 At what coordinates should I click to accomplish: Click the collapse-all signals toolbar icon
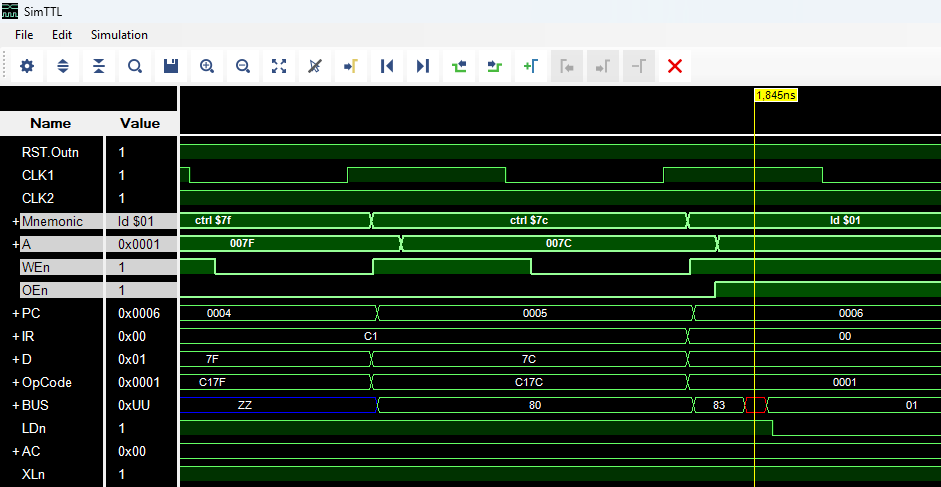click(x=99, y=66)
